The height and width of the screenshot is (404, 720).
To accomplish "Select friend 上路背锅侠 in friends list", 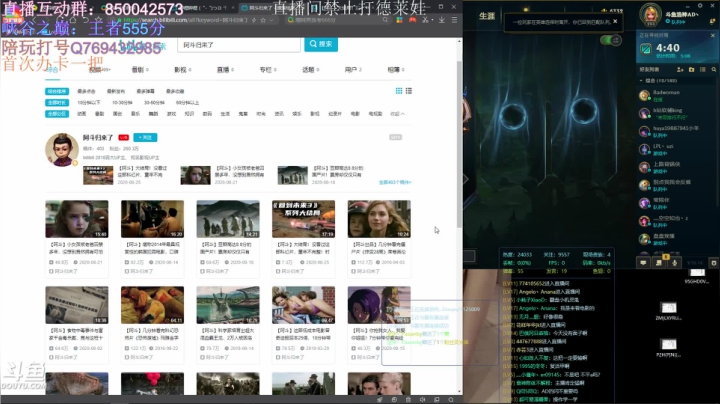I will point(677,167).
